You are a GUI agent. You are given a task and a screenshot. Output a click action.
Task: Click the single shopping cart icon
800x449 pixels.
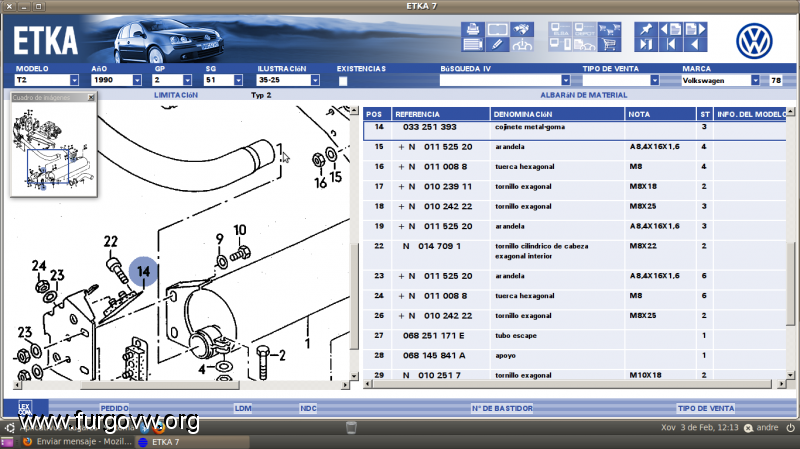609,45
